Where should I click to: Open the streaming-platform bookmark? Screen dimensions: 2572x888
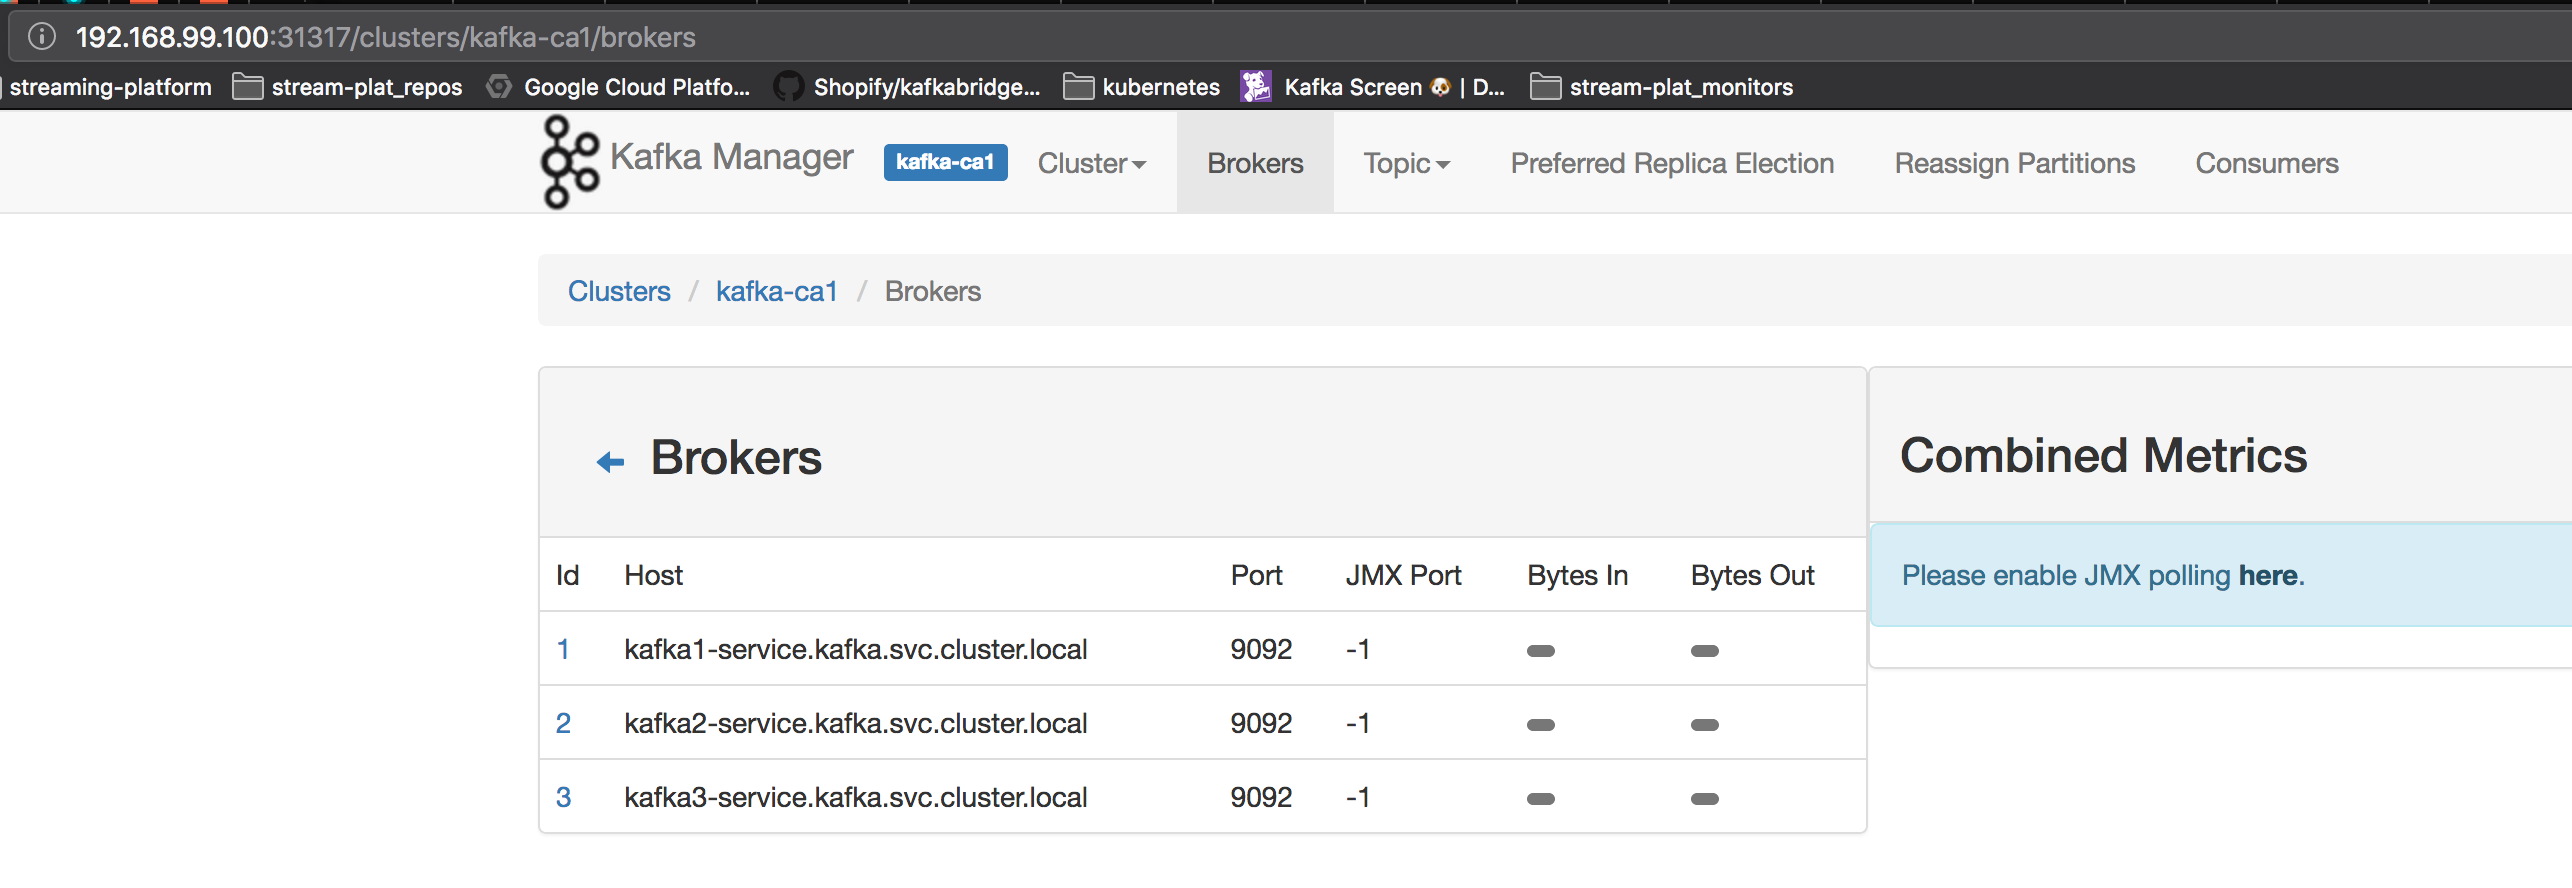click(x=106, y=87)
